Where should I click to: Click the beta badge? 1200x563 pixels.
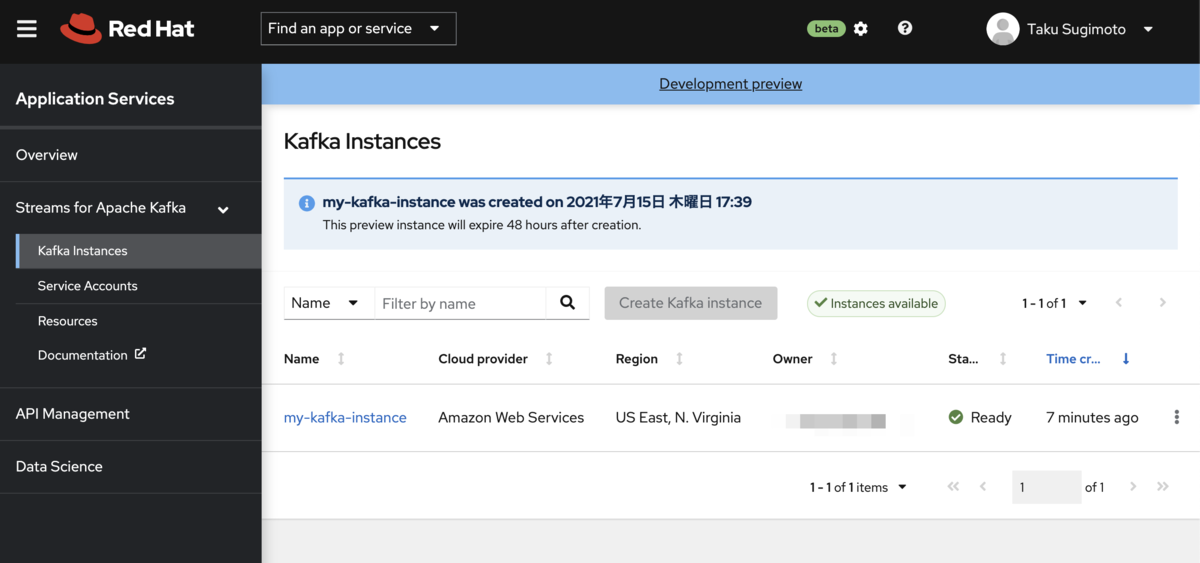tap(826, 29)
